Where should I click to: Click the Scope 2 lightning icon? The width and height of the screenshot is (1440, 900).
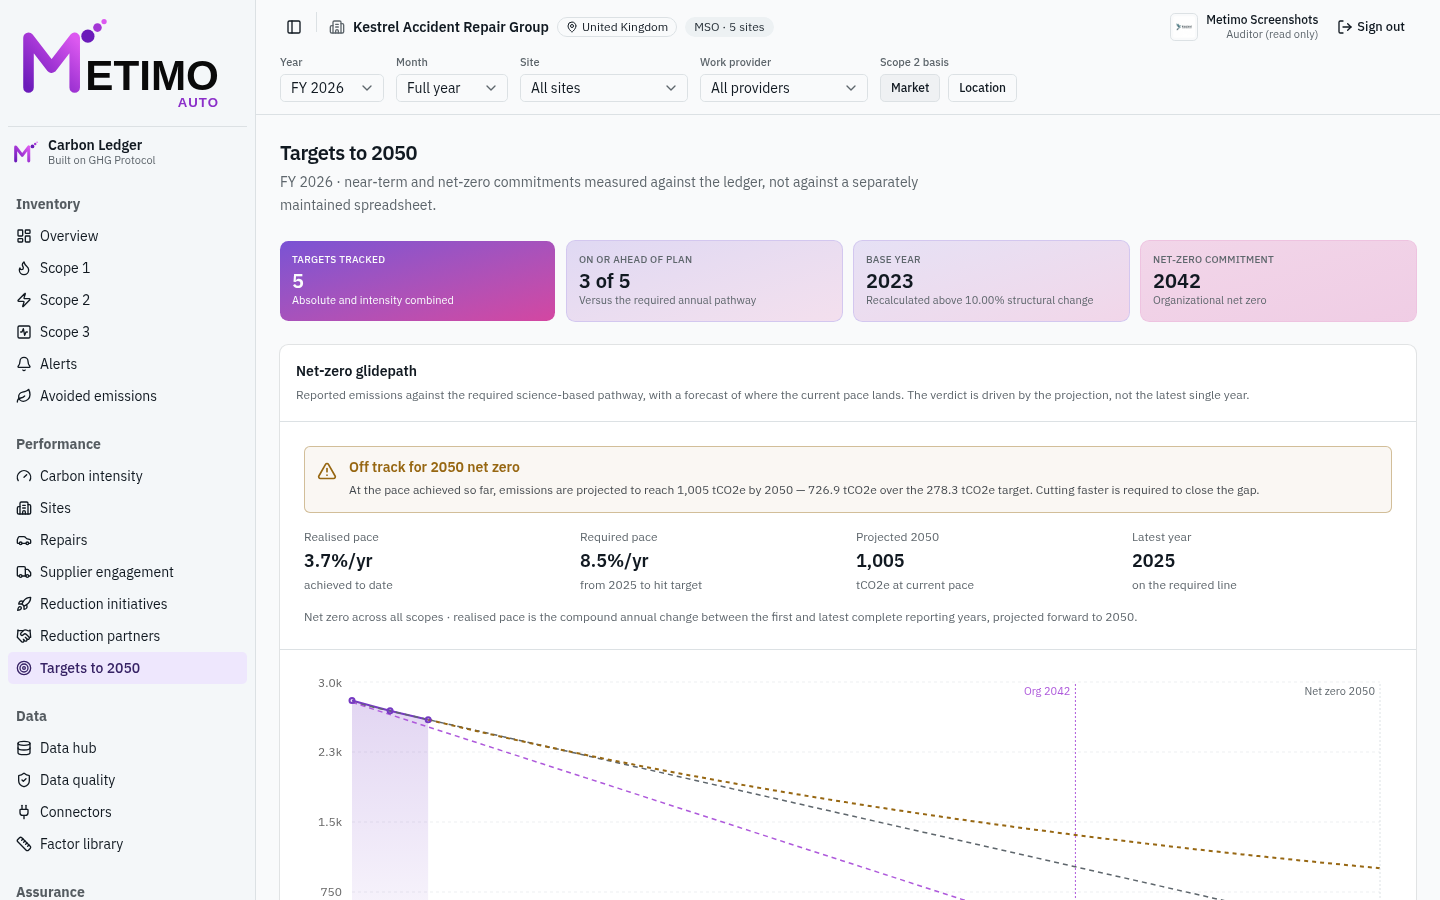[x=24, y=300]
